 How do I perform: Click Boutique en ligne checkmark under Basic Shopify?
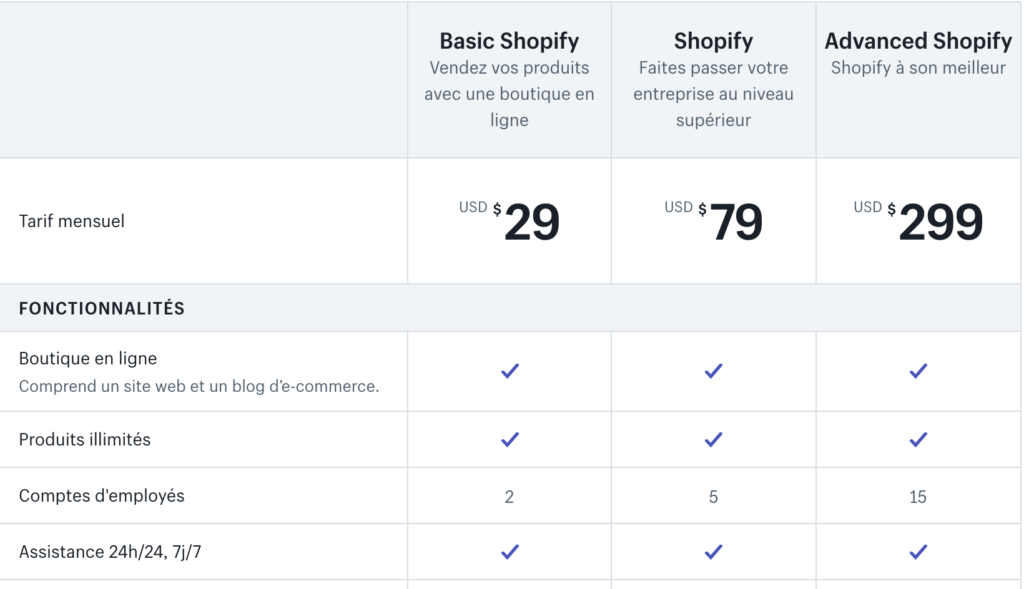[x=510, y=371]
